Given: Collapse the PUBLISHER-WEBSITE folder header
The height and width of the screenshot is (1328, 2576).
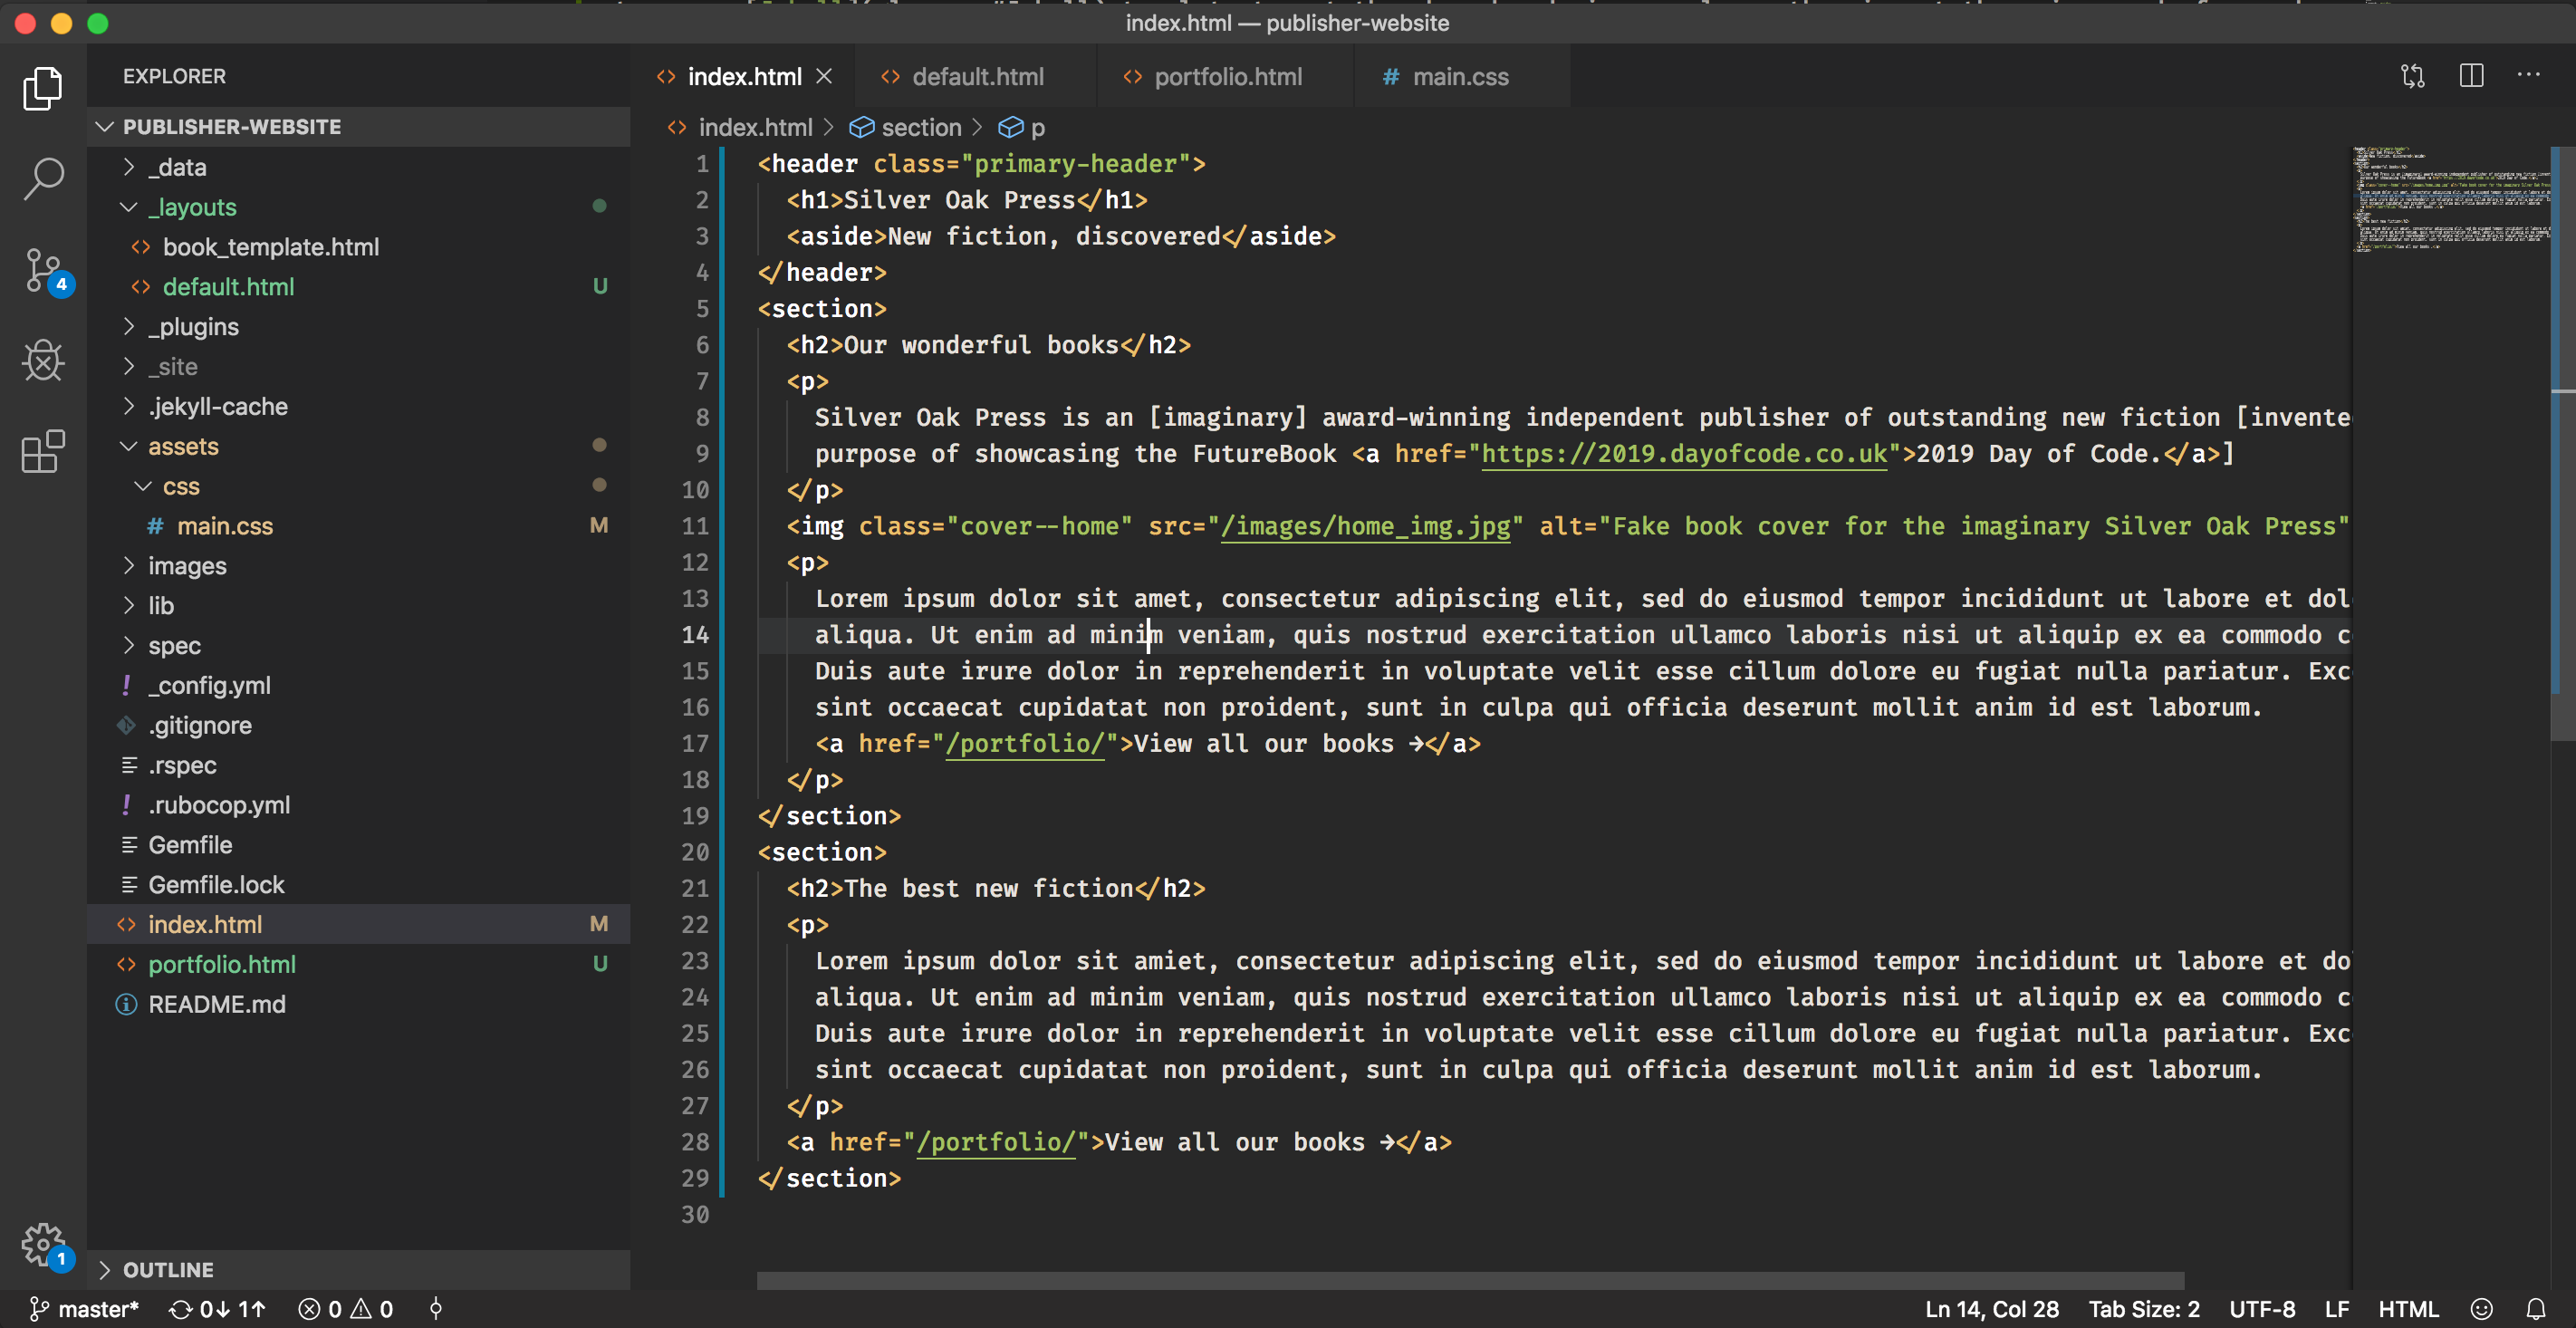Looking at the screenshot, I should click(x=359, y=126).
